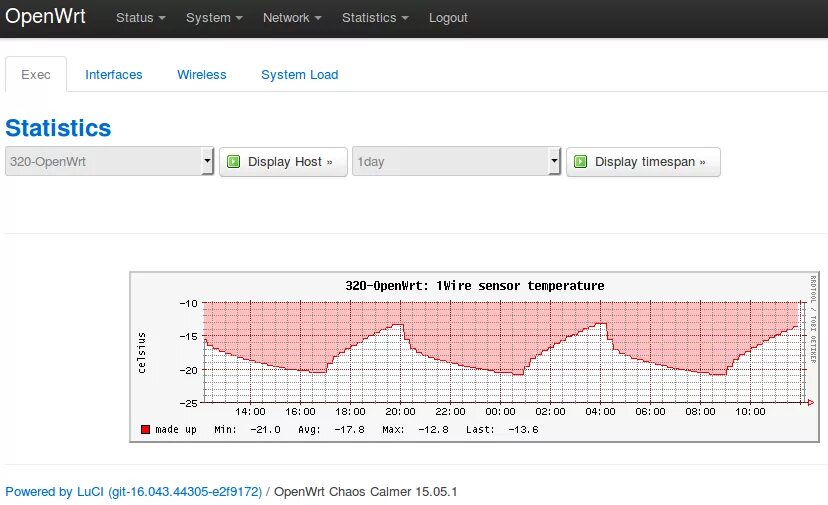Screen dimensions: 828x505
Task: Select the Exec tab
Action: [x=36, y=74]
